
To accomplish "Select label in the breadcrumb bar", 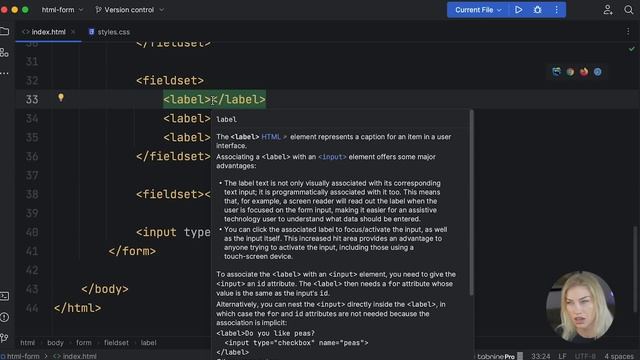I will pos(149,343).
